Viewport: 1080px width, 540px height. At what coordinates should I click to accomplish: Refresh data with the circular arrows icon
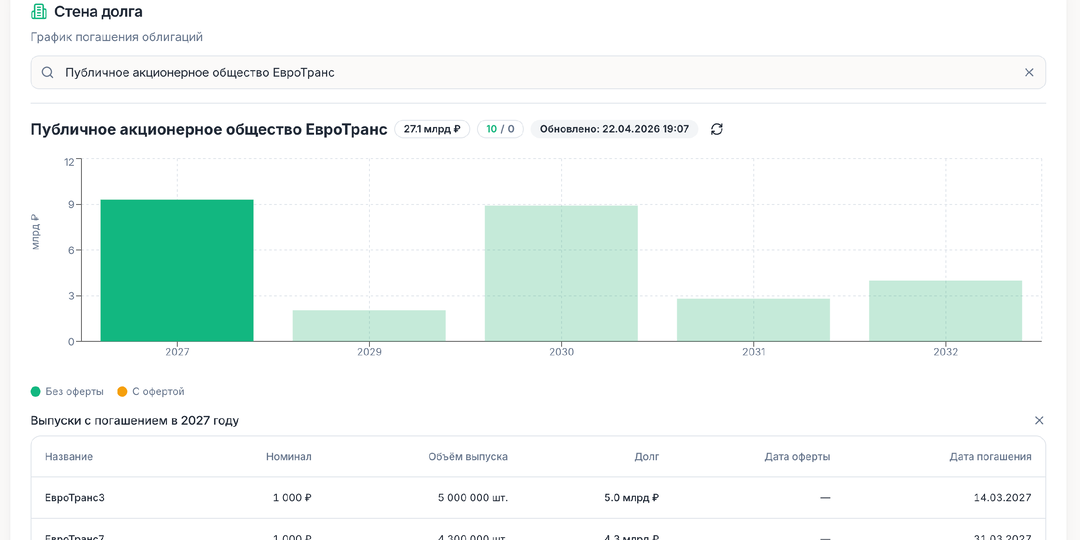point(717,129)
